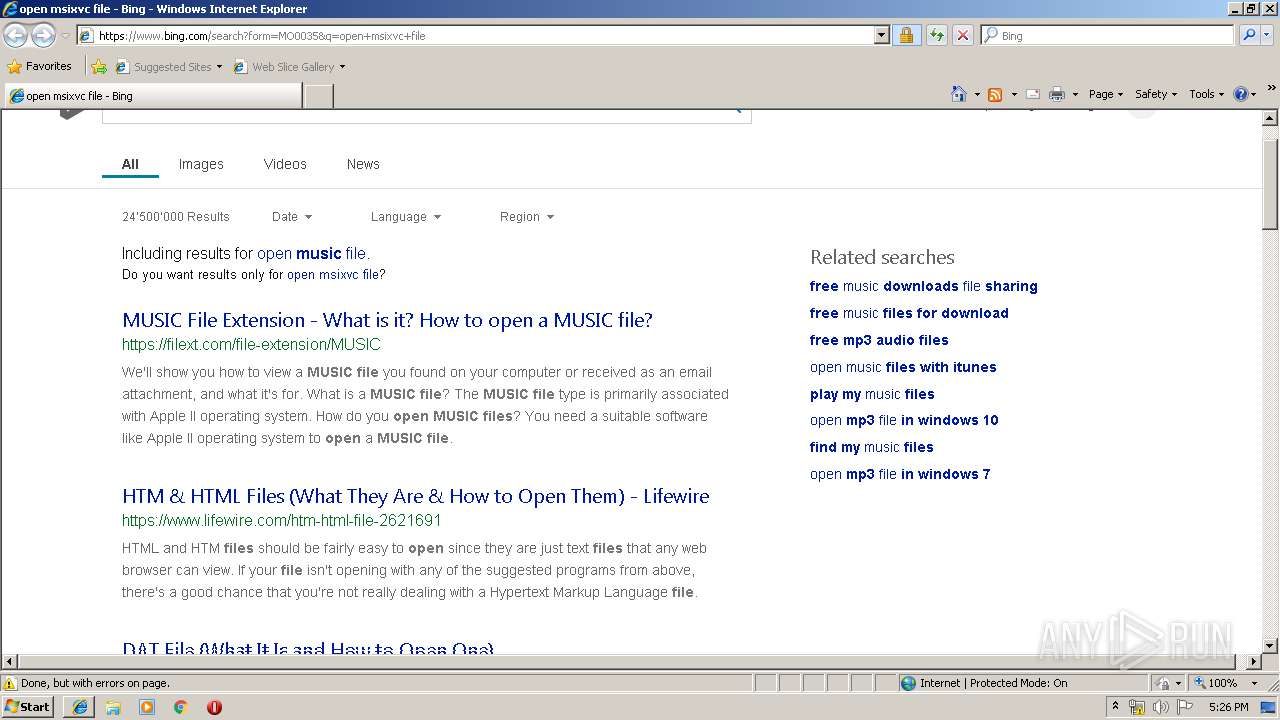1280x720 pixels.
Task: Click the taskbar clock showing 5:26 PM
Action: point(1228,707)
